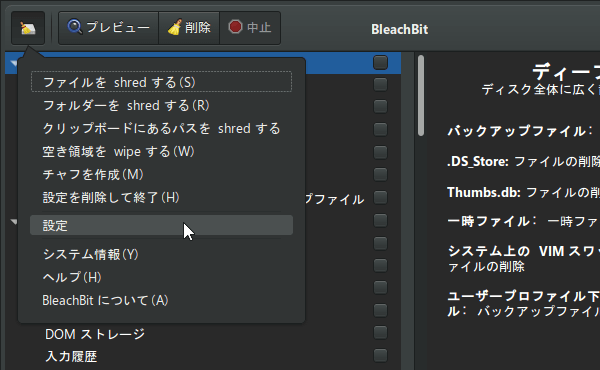Screen dimensions: 600x370
Task: Toggle checkbox beside プファイル row
Action: (x=380, y=198)
